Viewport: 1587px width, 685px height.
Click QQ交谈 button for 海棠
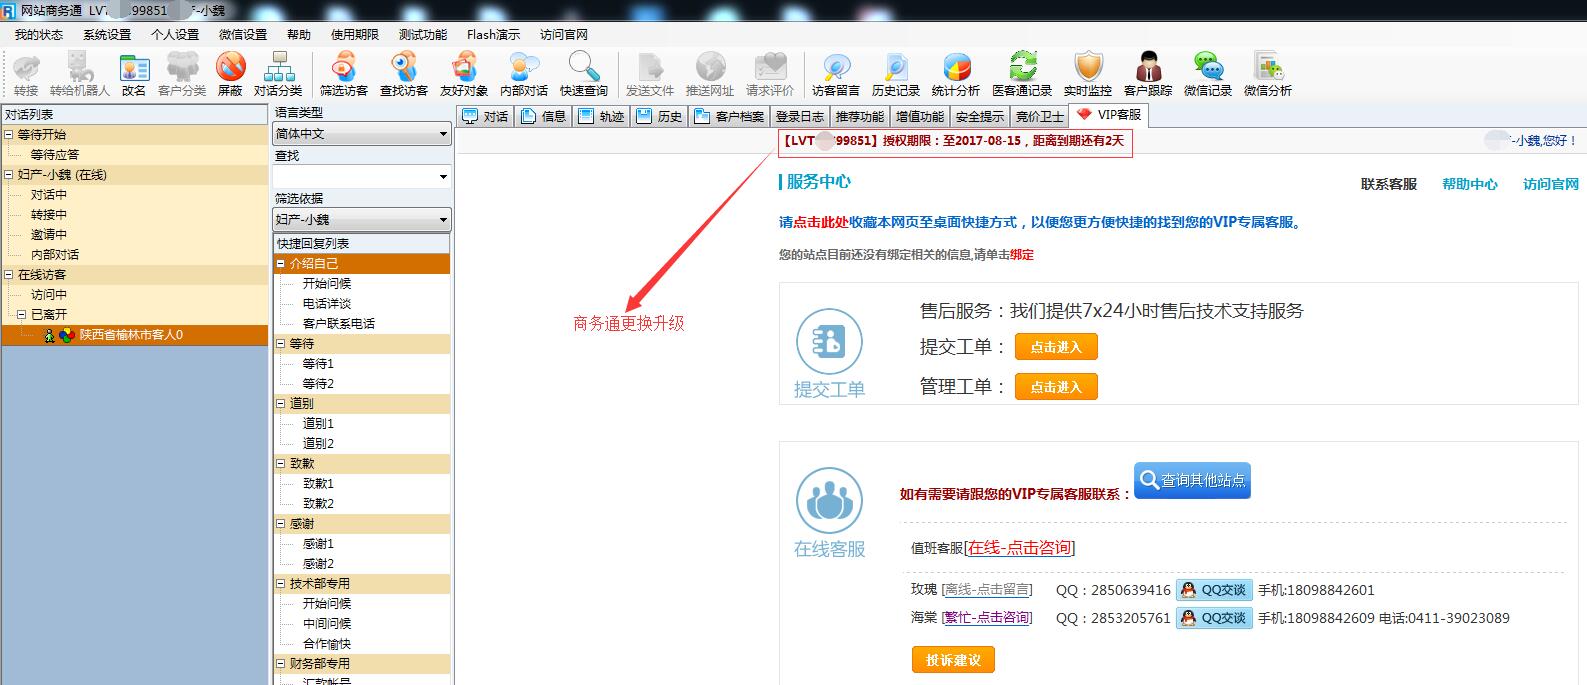(x=1214, y=618)
